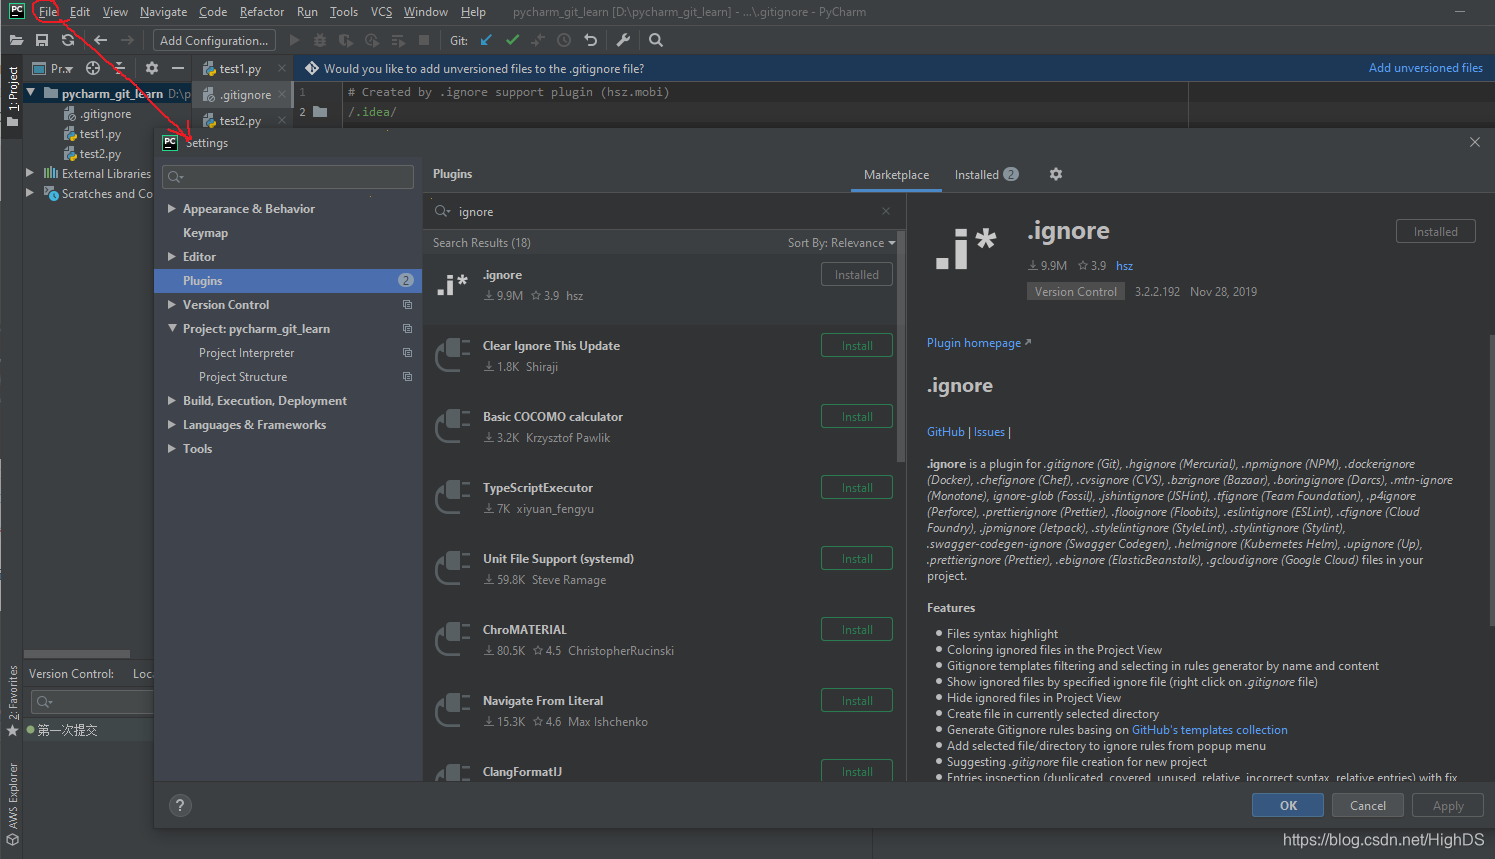Viewport: 1495px width, 859px height.
Task: Click the Stop square icon in toolbar
Action: (x=424, y=40)
